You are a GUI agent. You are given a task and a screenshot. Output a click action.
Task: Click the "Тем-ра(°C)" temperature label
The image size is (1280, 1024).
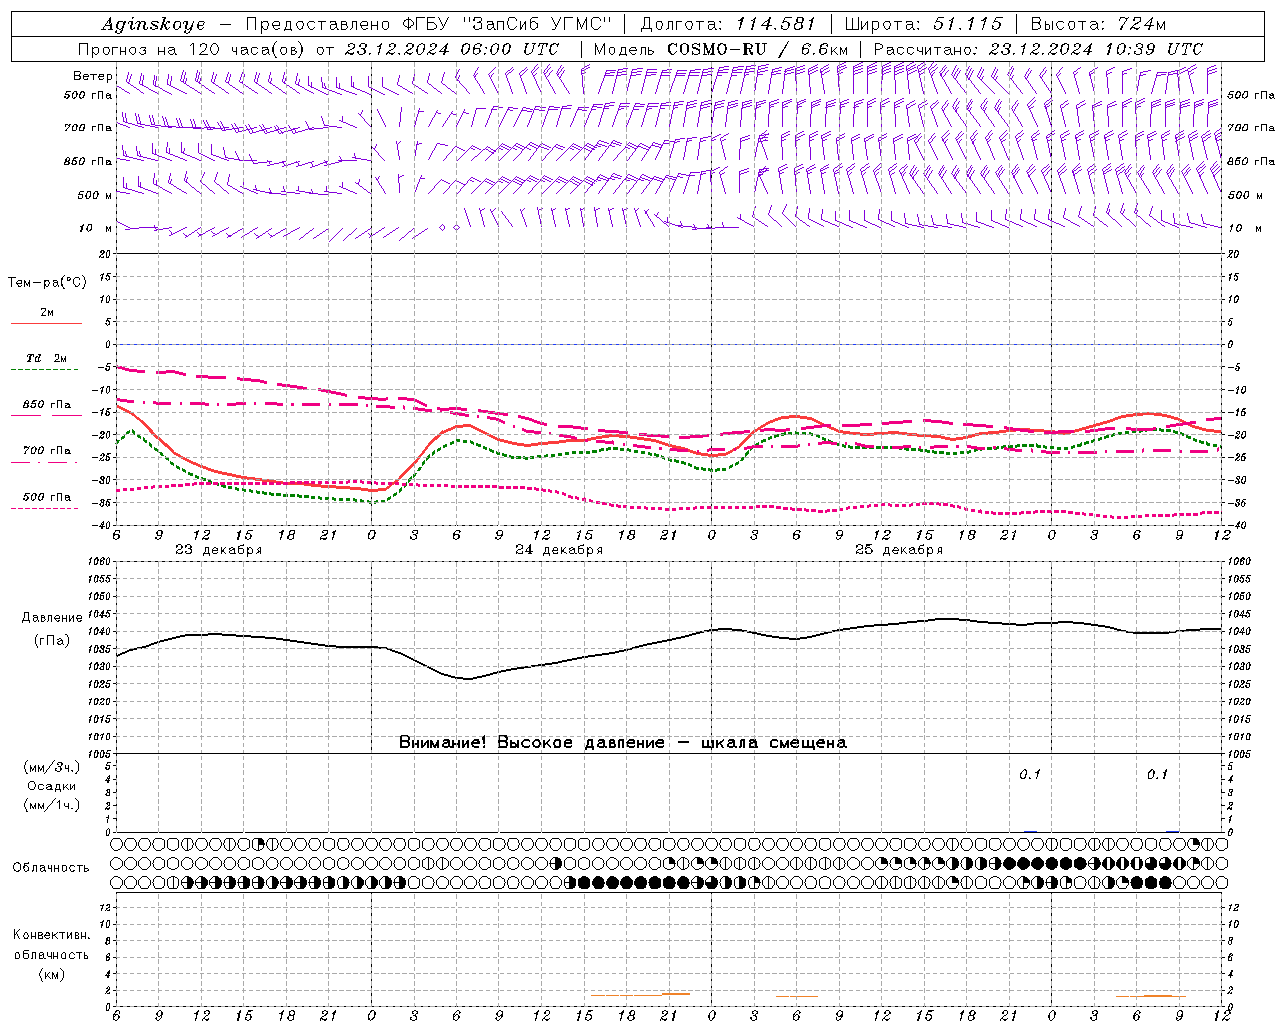[47, 283]
